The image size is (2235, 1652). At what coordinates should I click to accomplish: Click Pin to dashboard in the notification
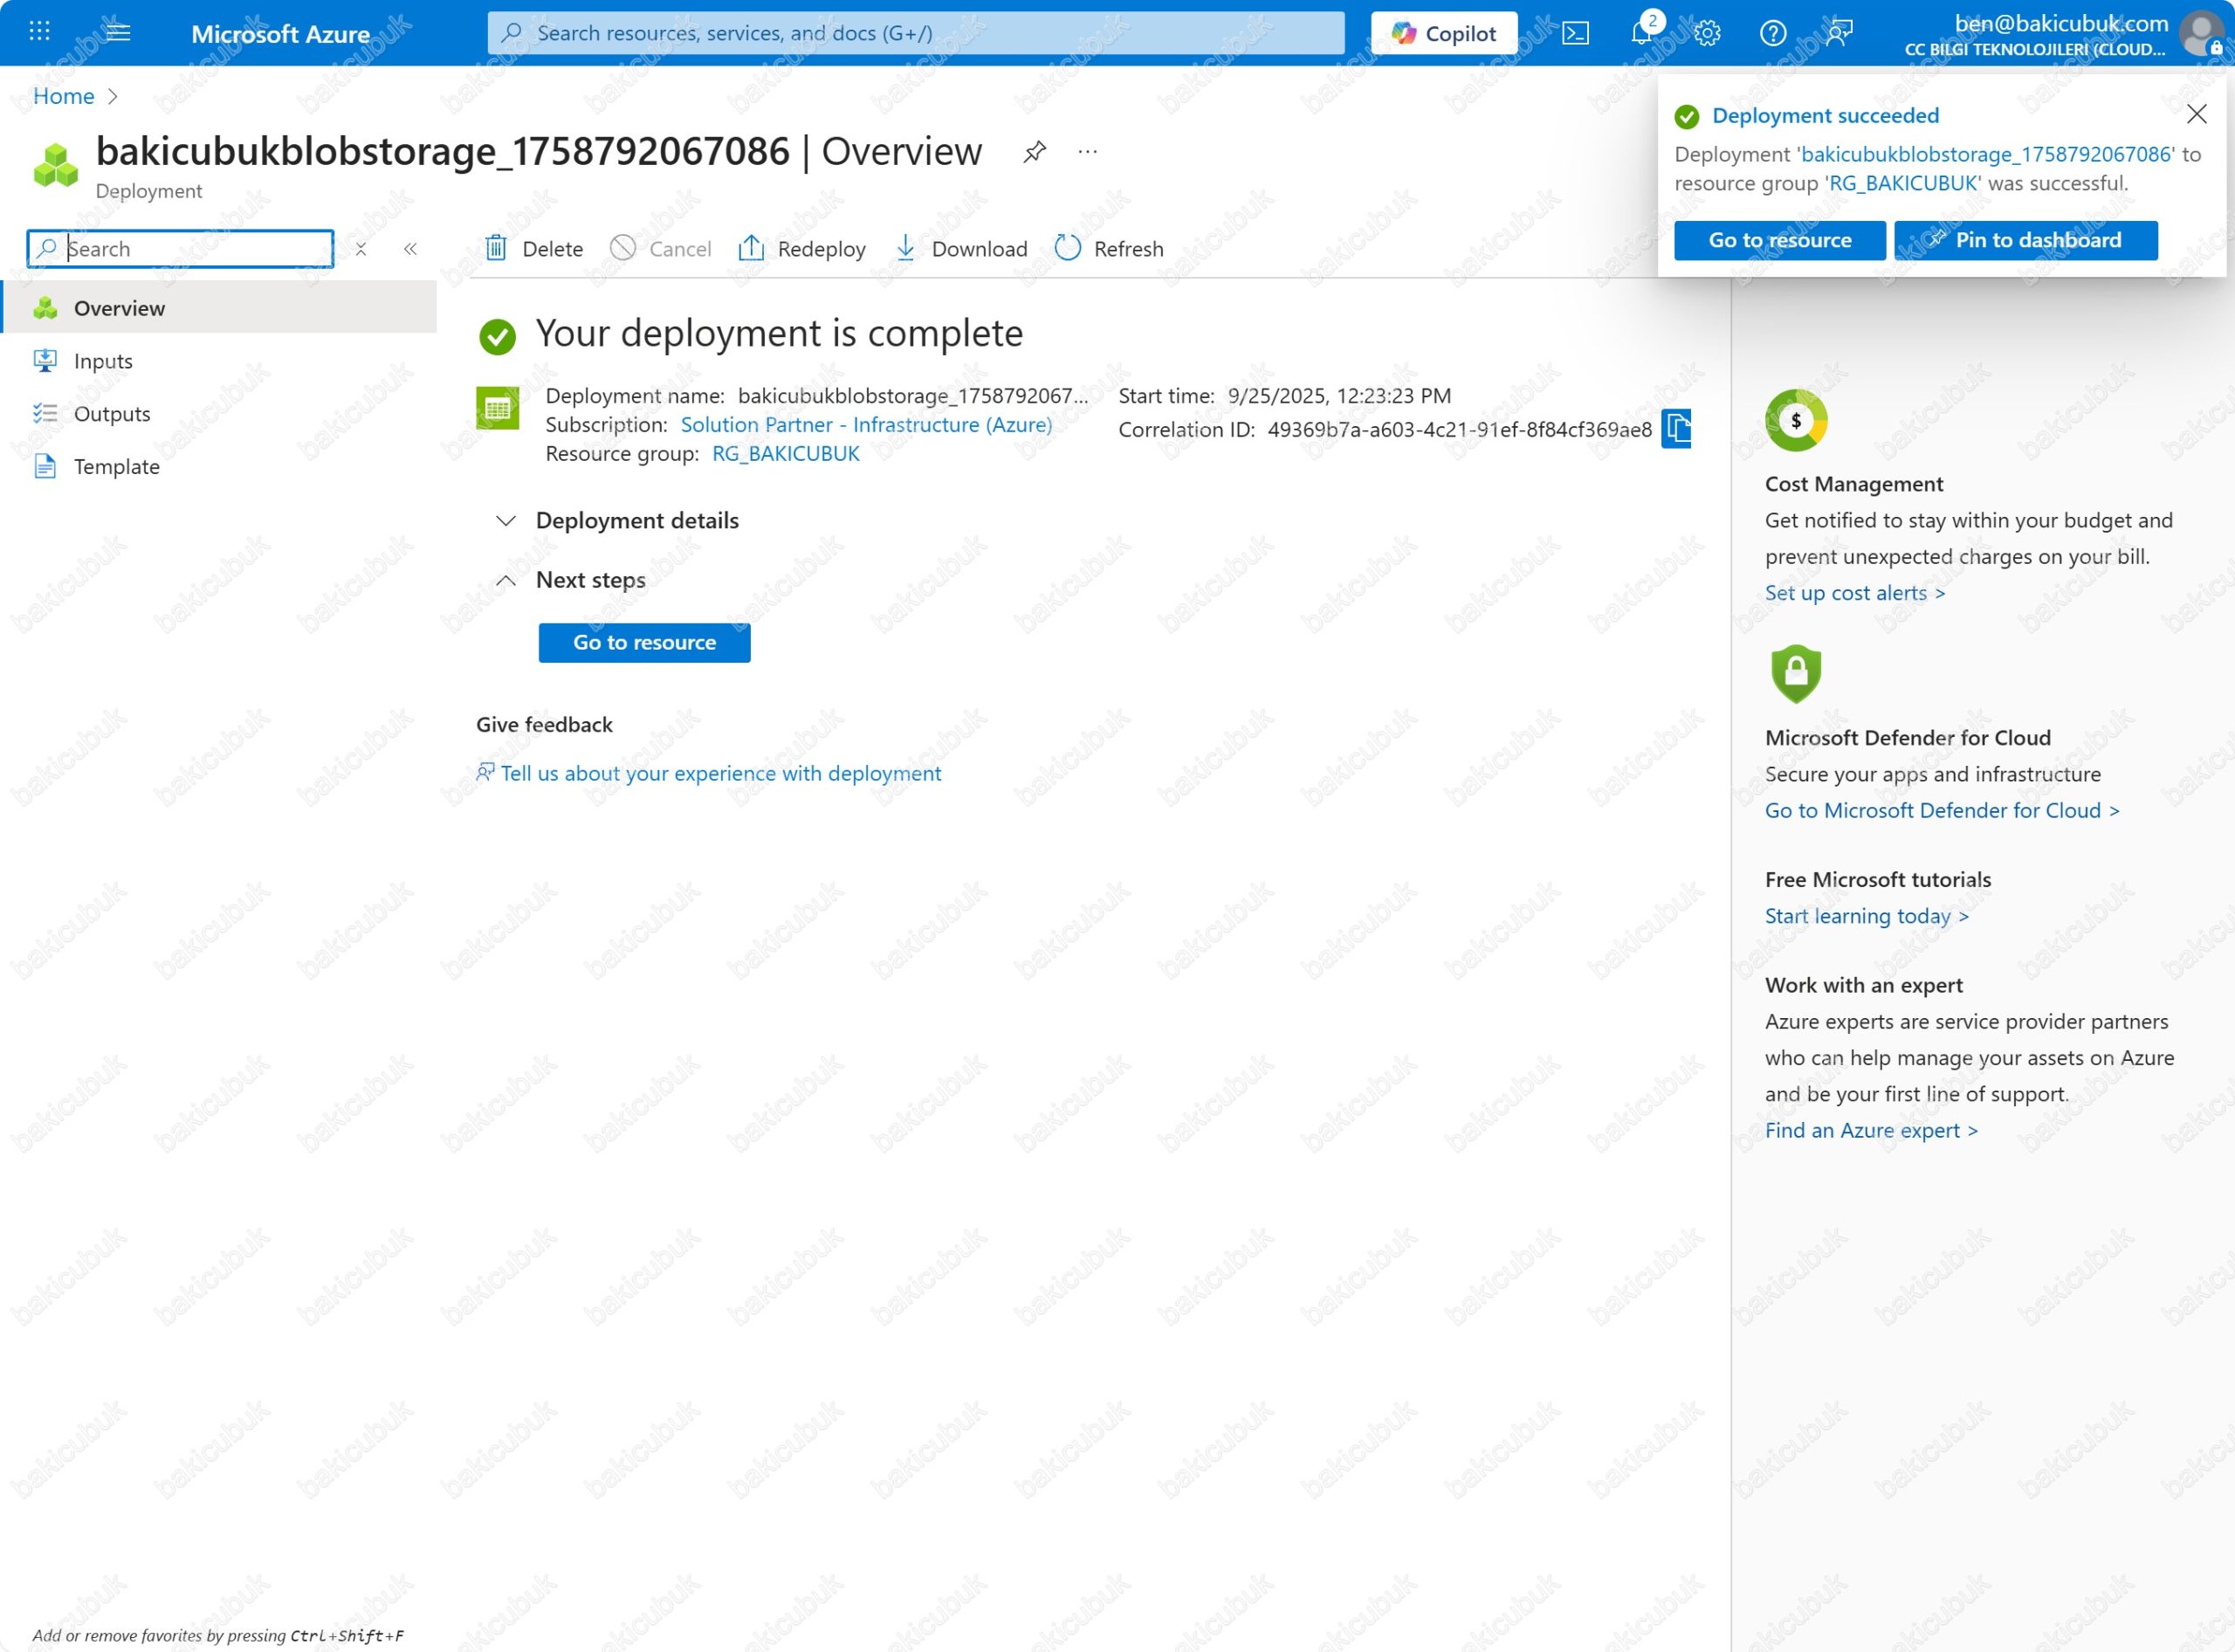(x=2026, y=240)
